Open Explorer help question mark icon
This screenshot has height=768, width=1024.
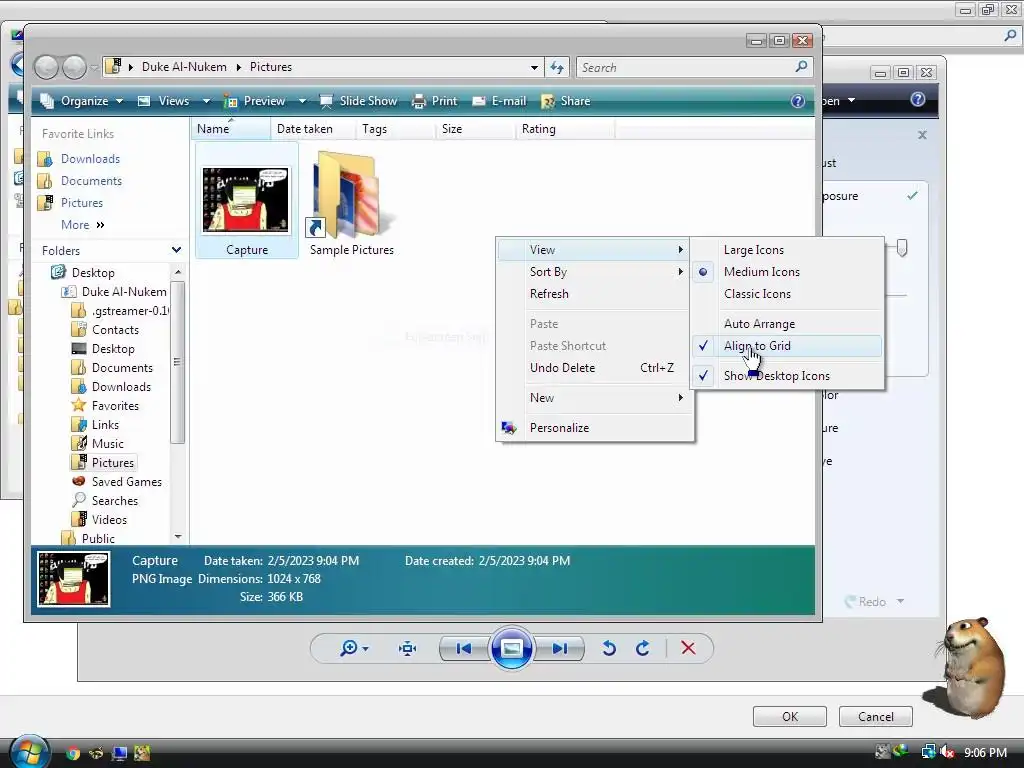click(797, 101)
